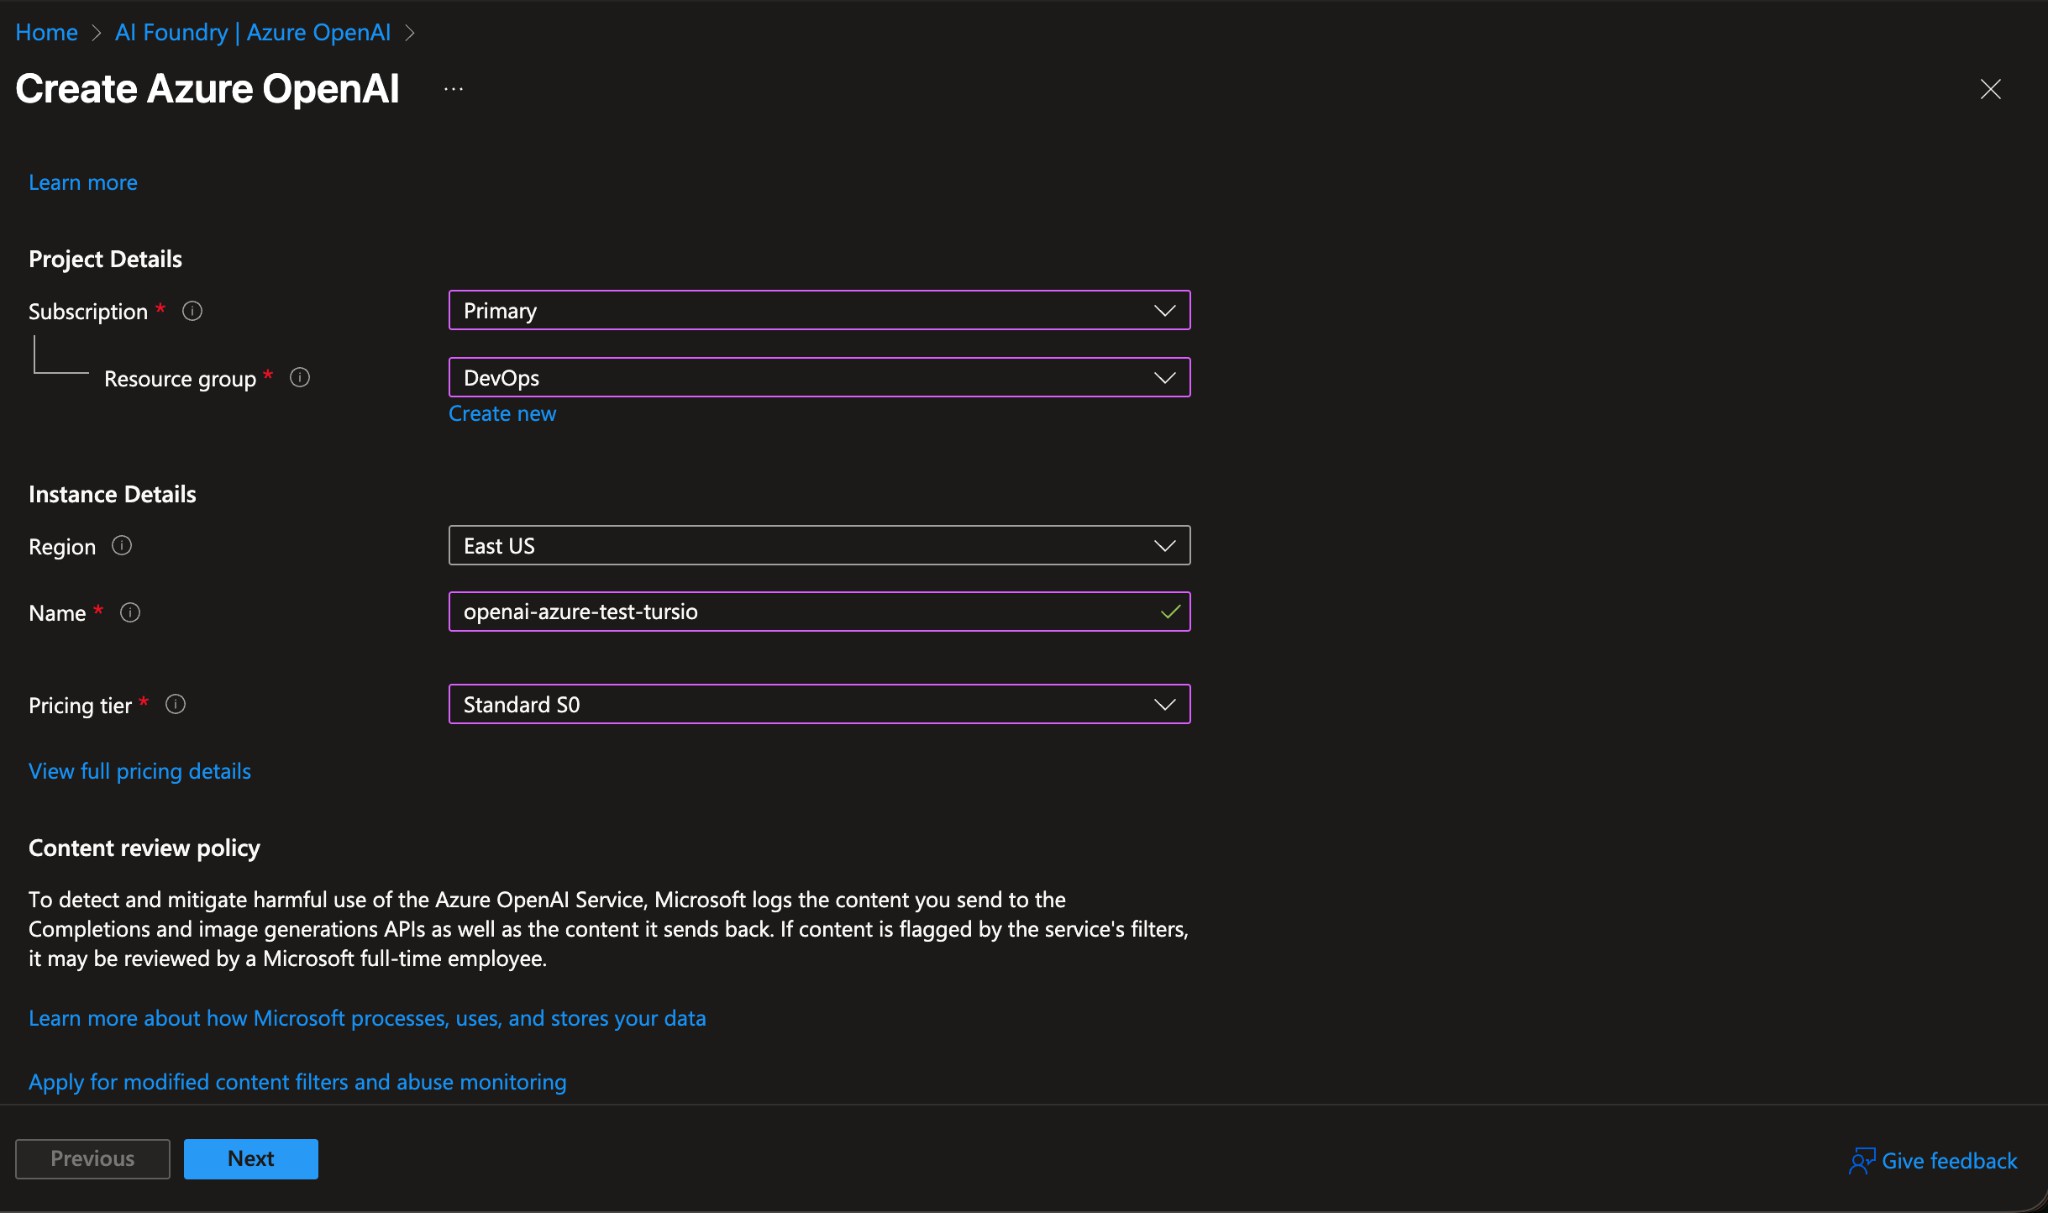Click the Resource group info icon
2048x1213 pixels.
tap(300, 378)
